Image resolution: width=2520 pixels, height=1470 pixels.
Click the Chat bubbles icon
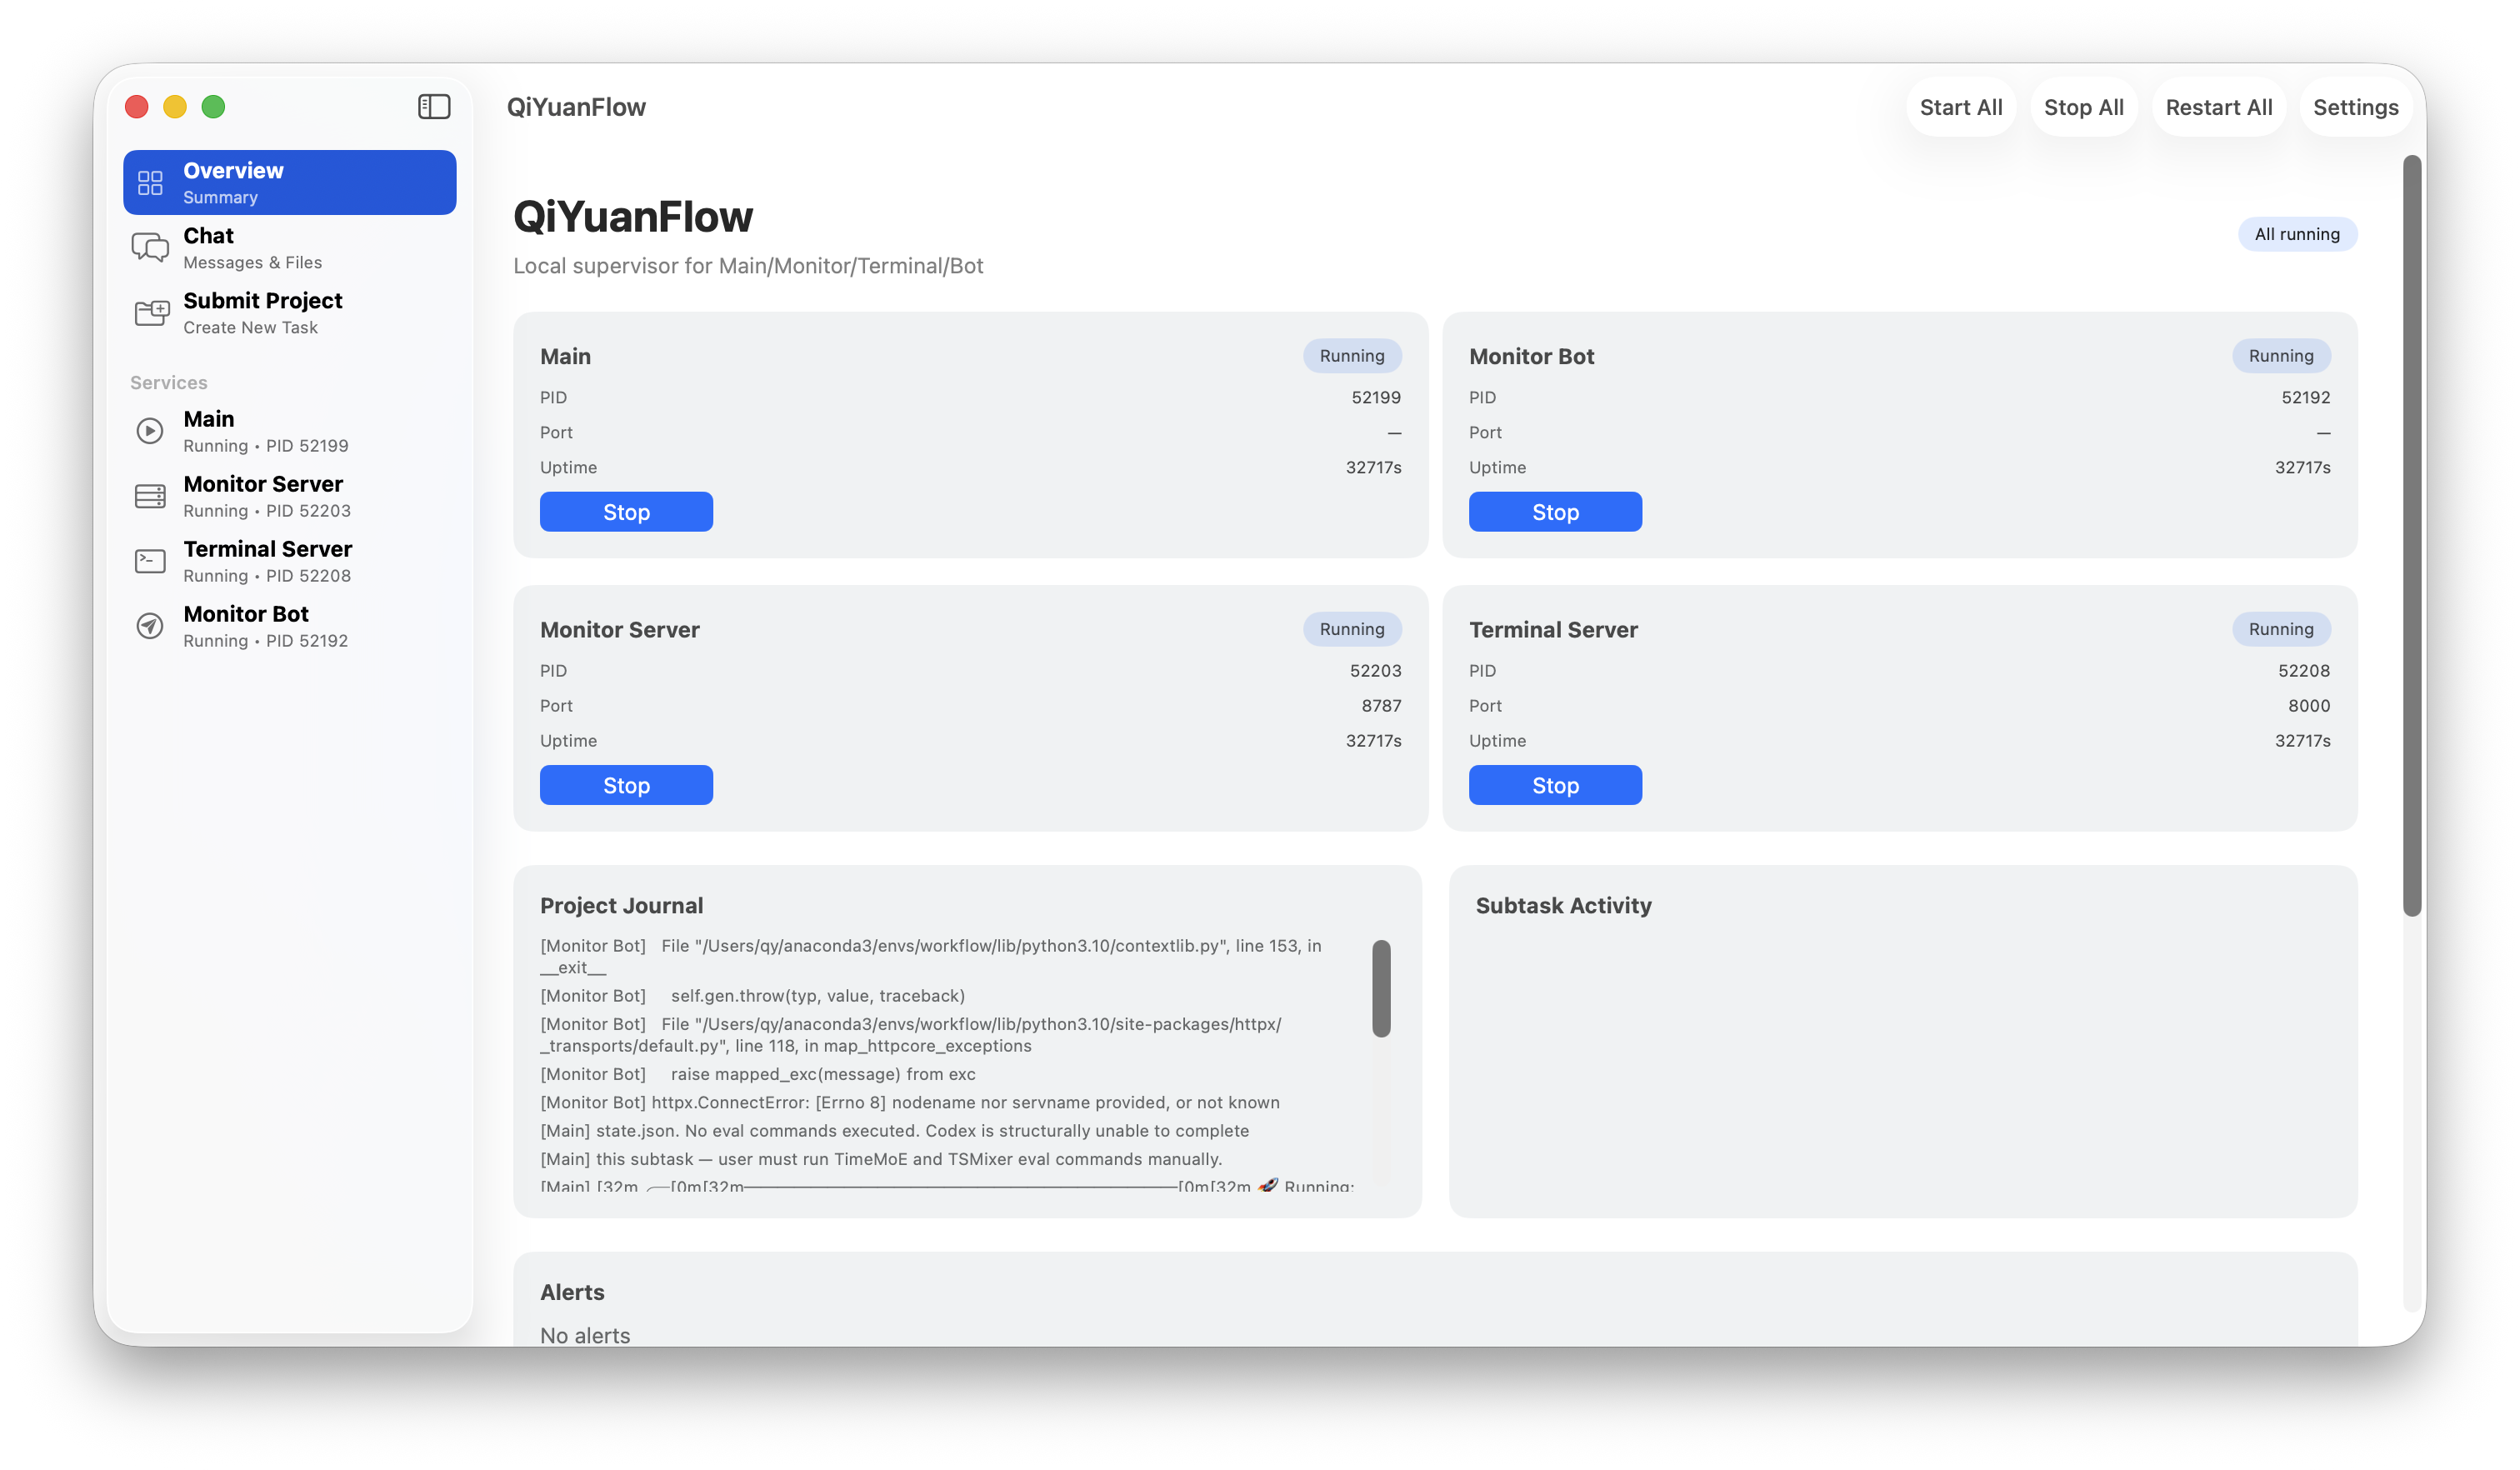pyautogui.click(x=150, y=248)
